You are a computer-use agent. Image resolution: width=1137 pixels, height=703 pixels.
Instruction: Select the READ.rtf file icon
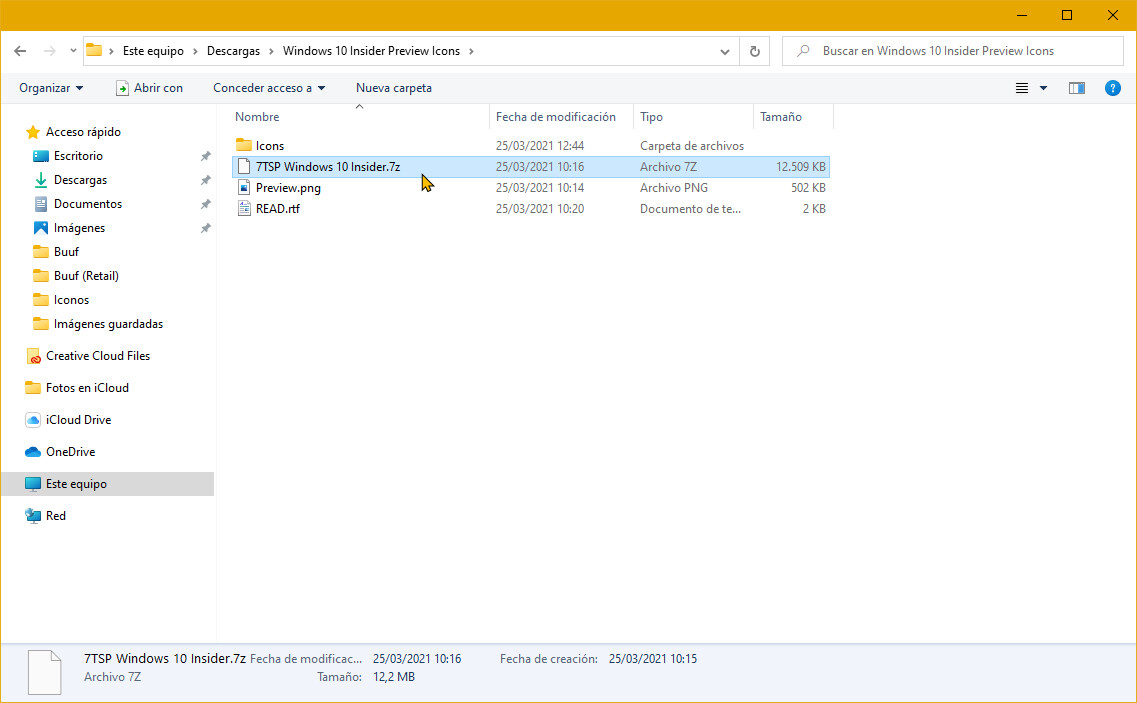[244, 208]
